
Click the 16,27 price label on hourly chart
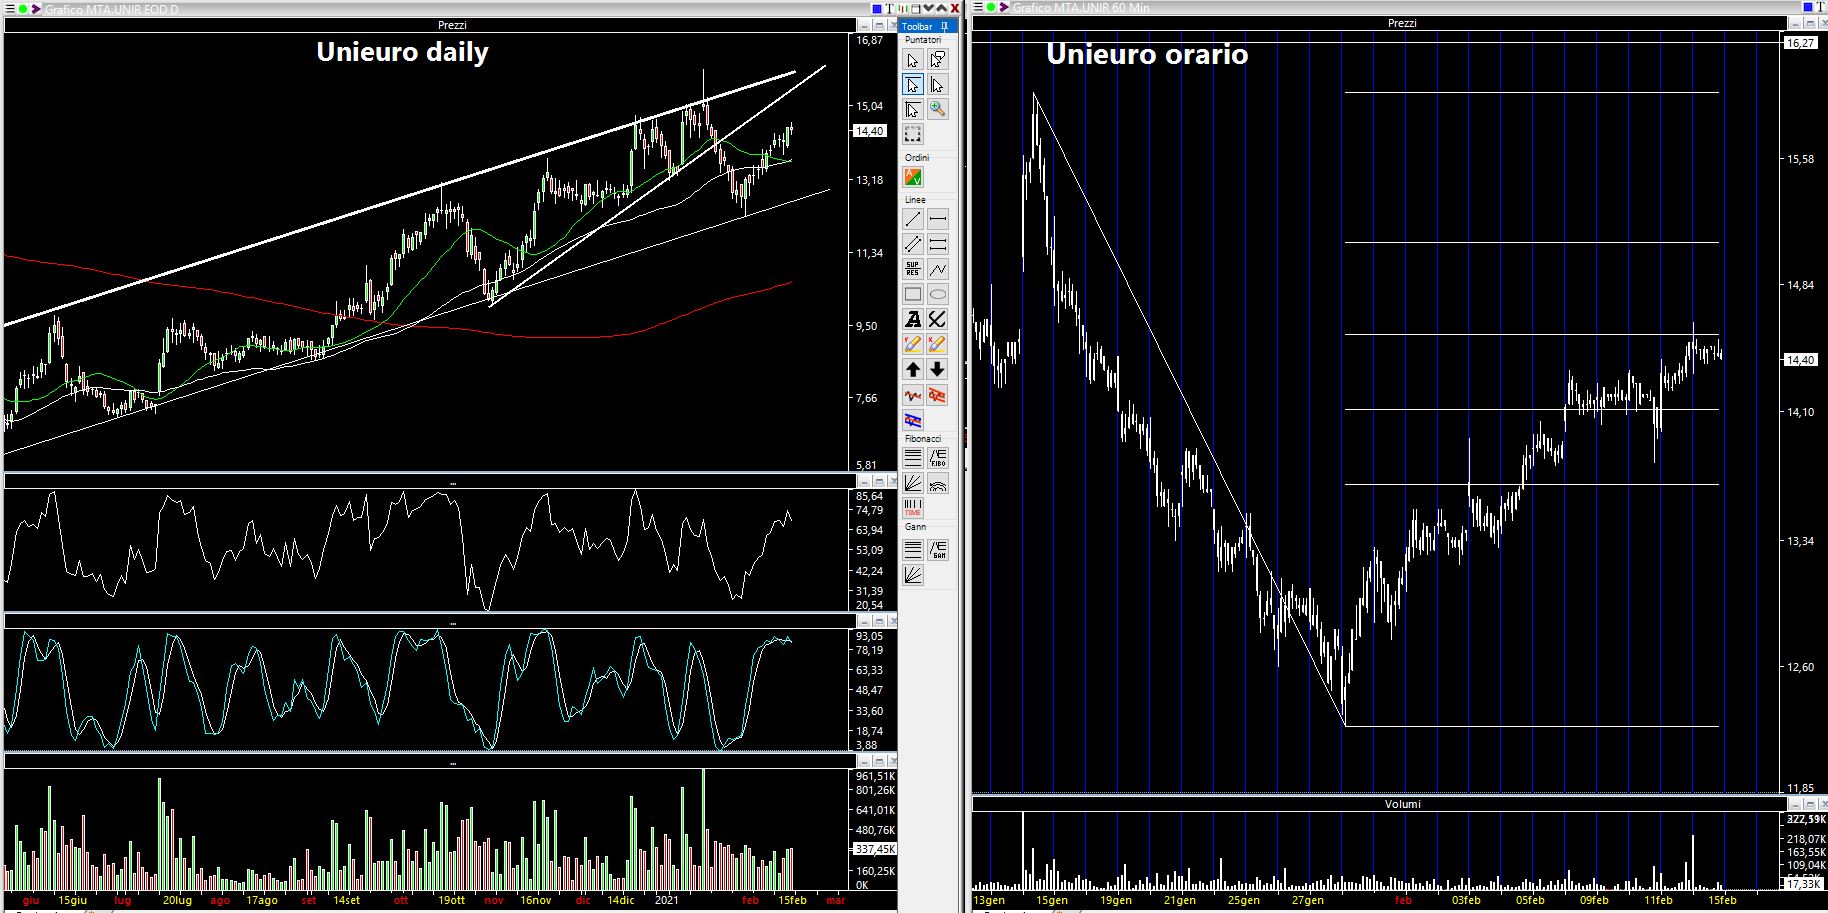[x=1801, y=43]
